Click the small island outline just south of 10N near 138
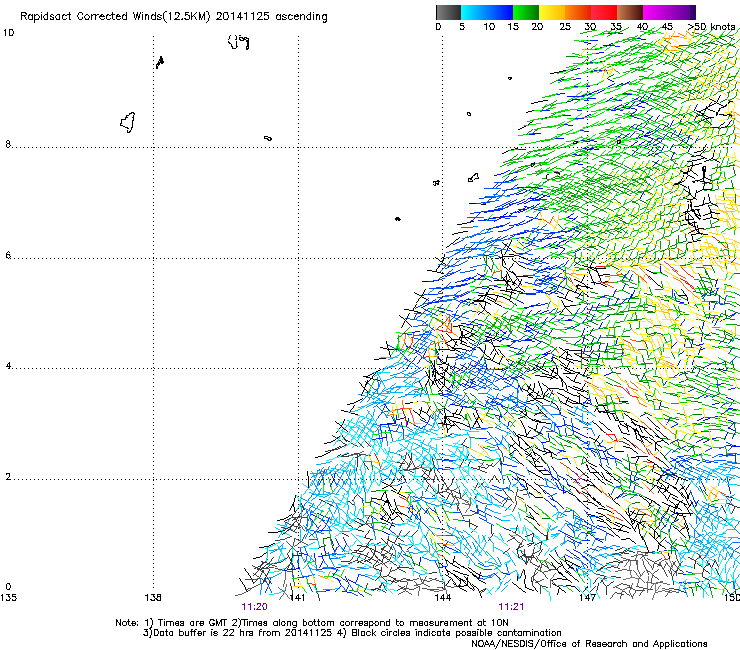 tap(160, 62)
